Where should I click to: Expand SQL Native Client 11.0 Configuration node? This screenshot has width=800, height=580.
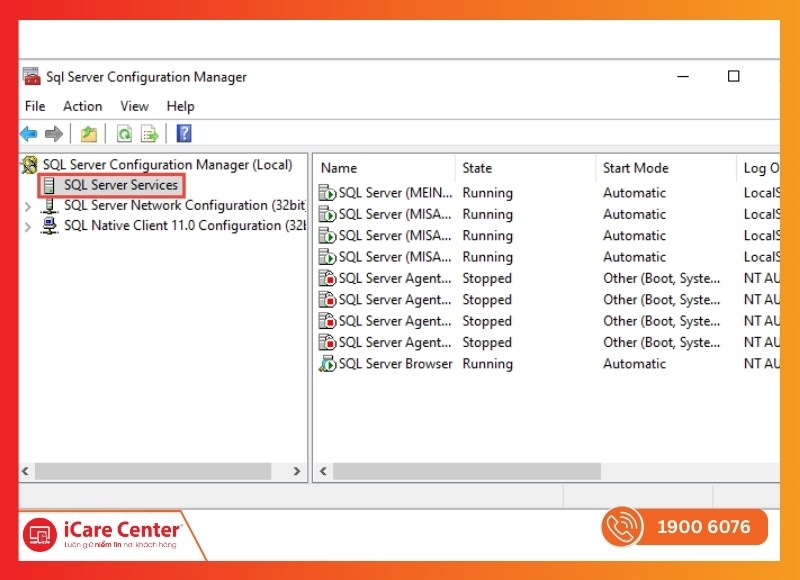coord(28,227)
